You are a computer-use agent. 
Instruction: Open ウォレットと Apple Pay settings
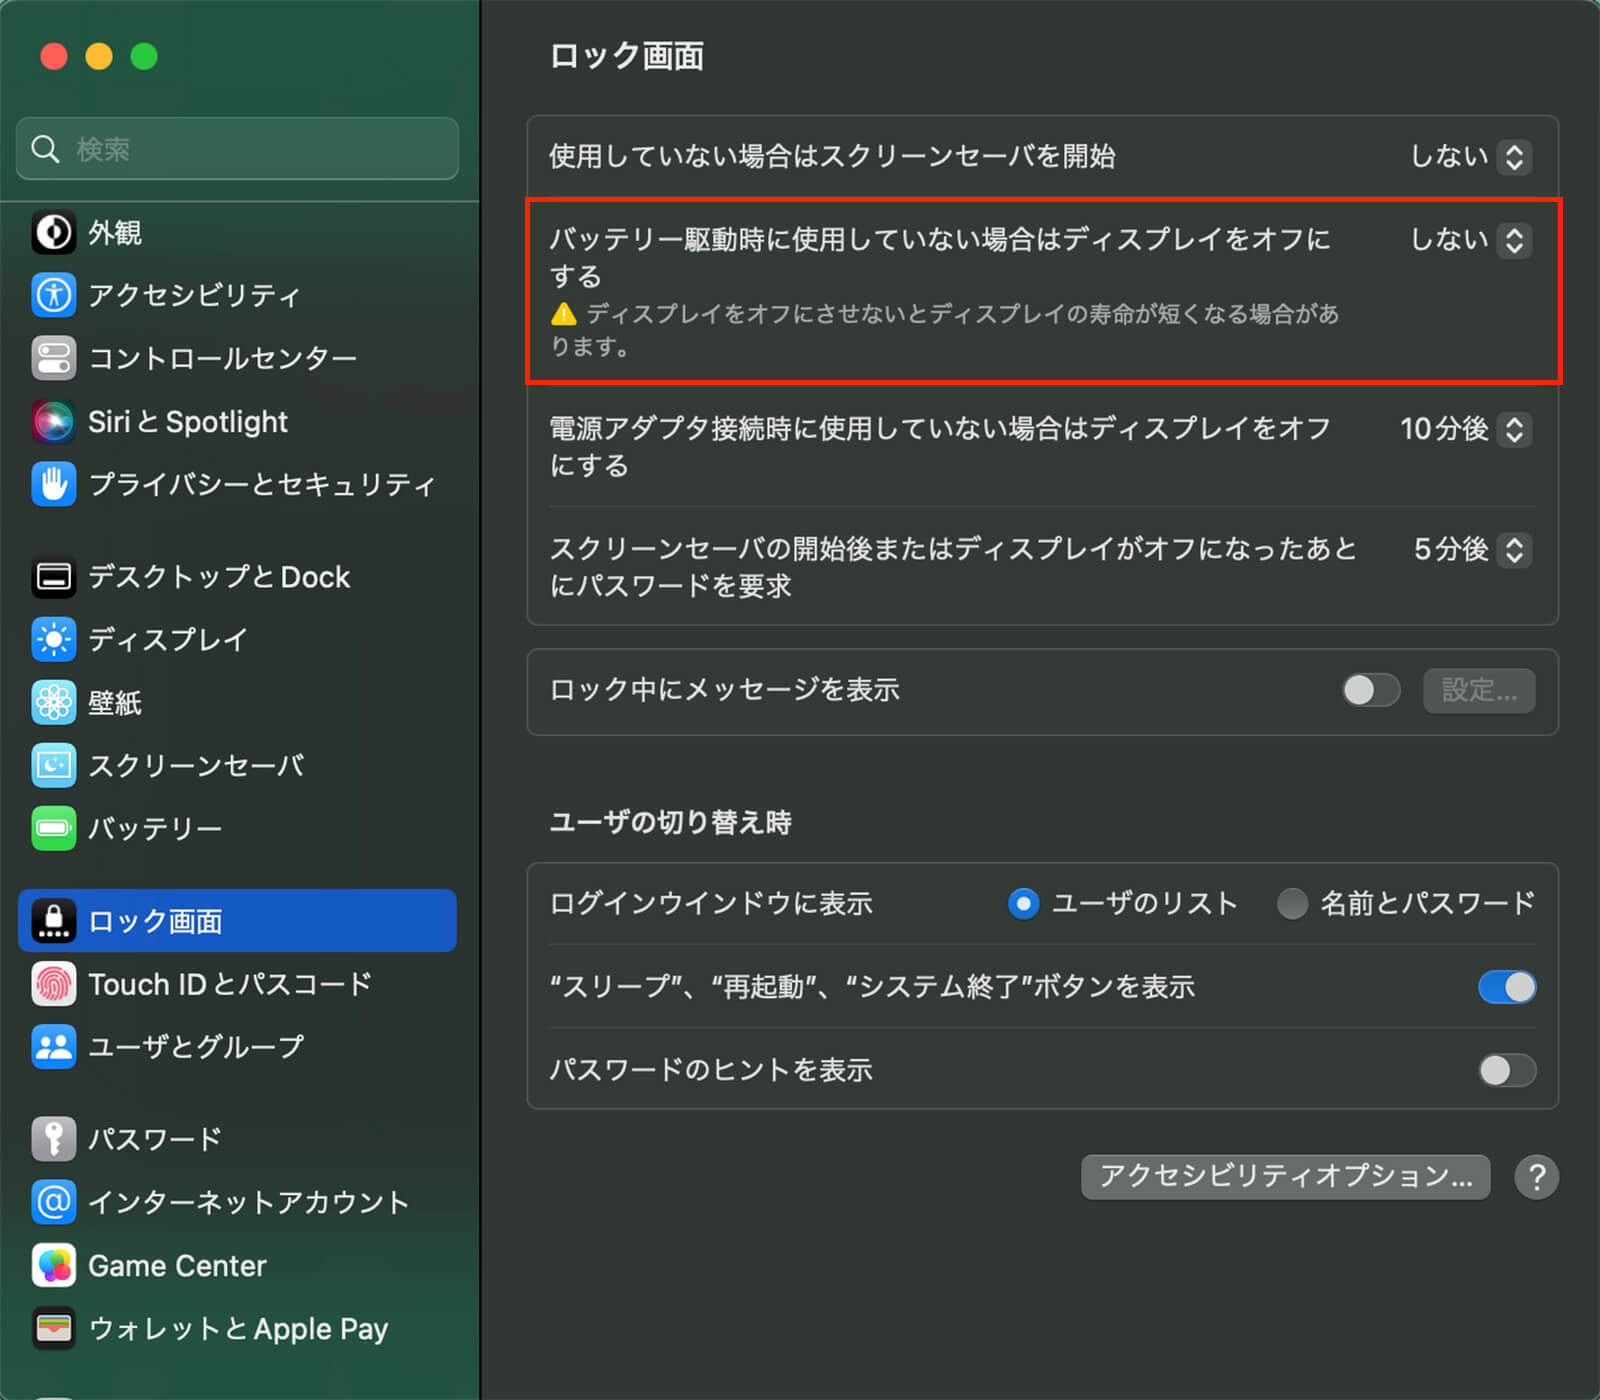tap(237, 1329)
